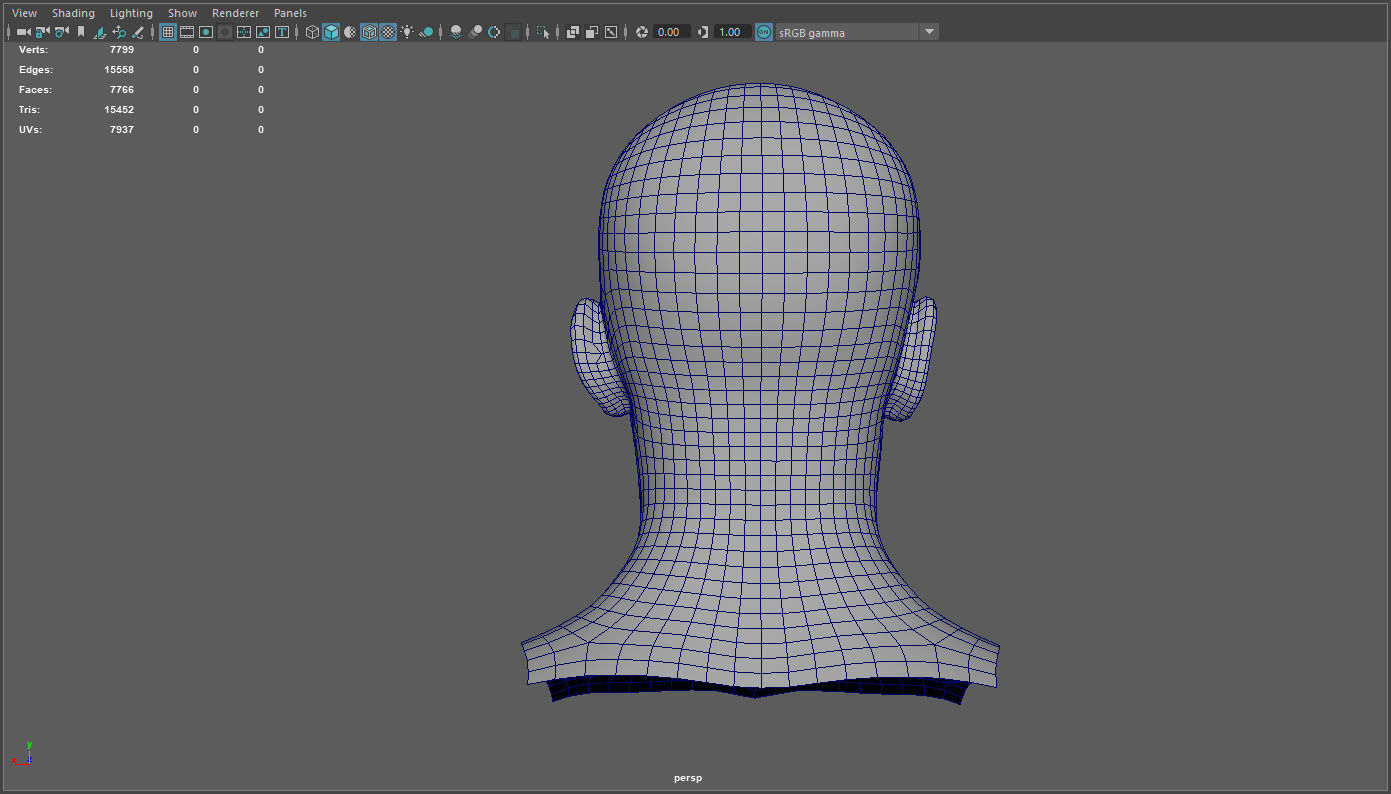Open the Show menu
This screenshot has height=794, width=1391.
[x=182, y=13]
